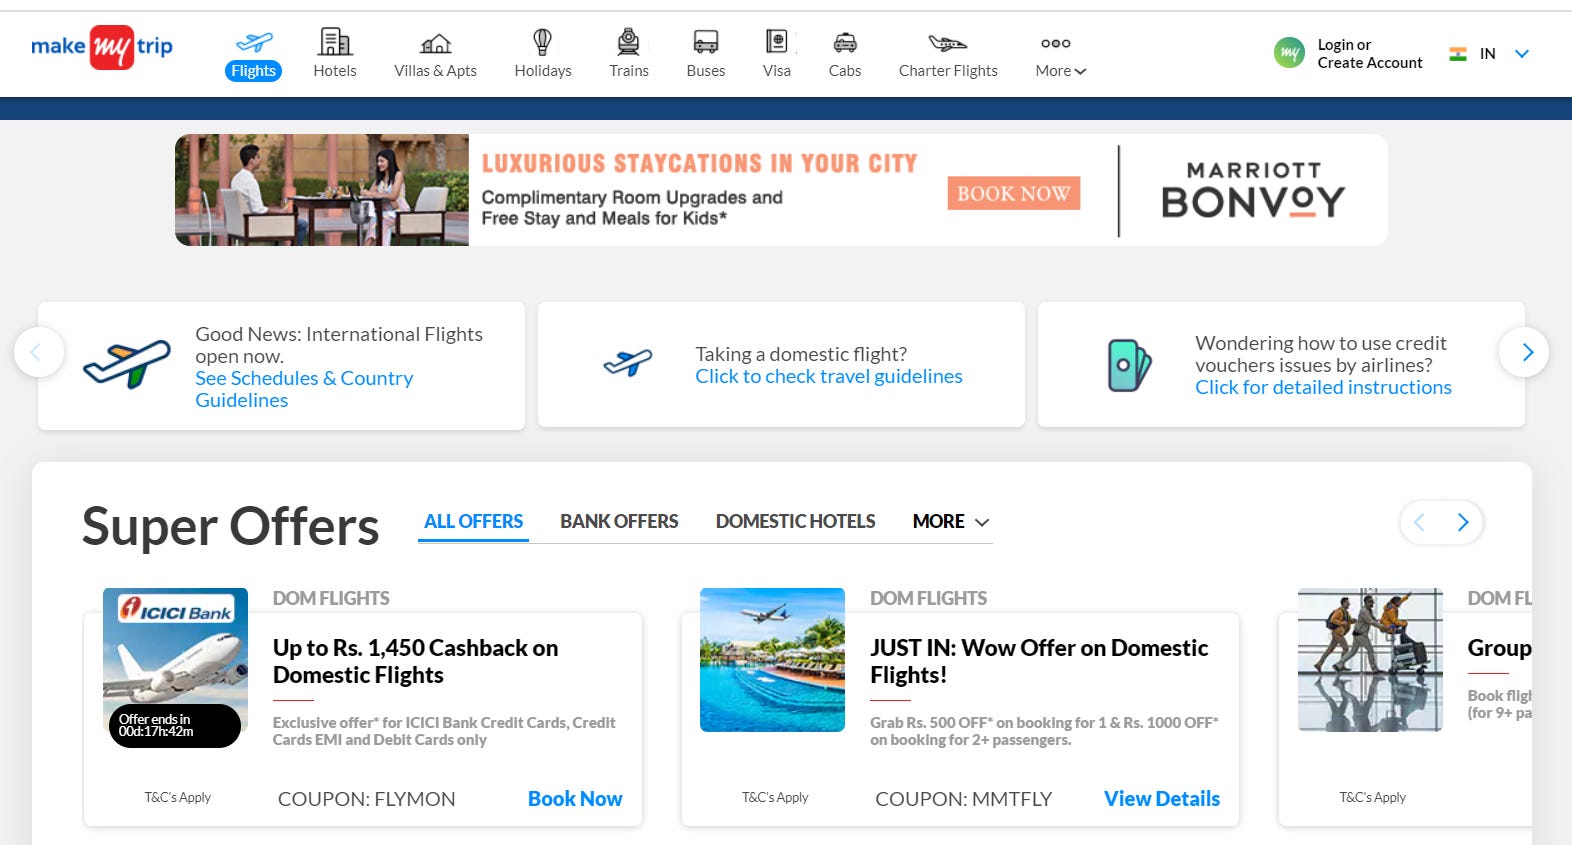Click View Details on Wow Offer
This screenshot has width=1572, height=845.
(x=1162, y=799)
